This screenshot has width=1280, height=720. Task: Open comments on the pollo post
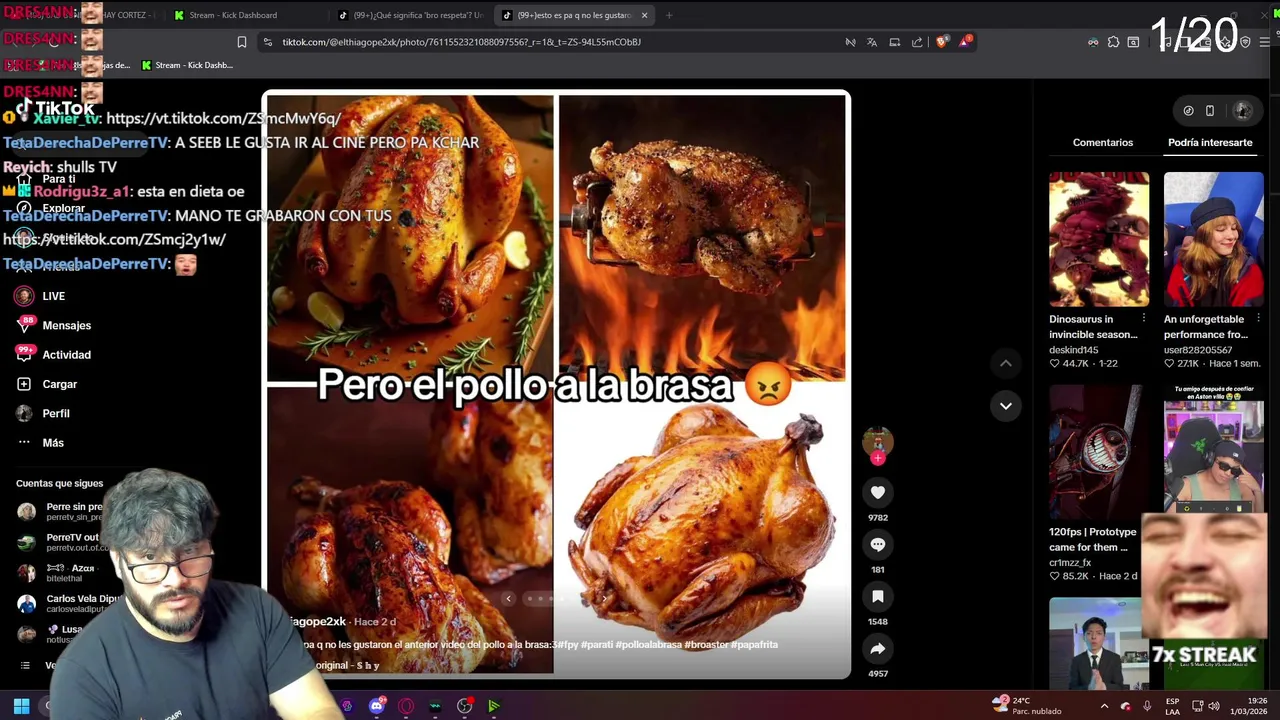point(877,544)
